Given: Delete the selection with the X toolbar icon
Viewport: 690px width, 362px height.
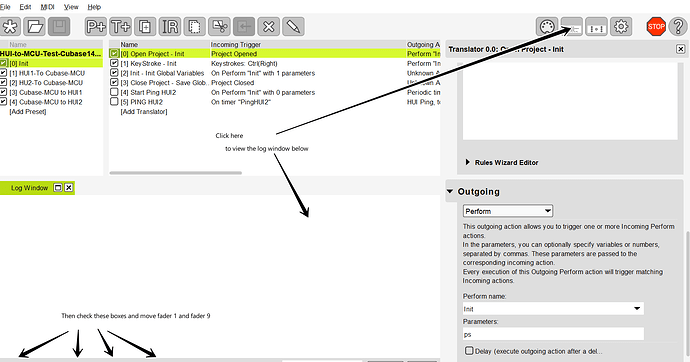Looking at the screenshot, I should pyautogui.click(x=268, y=27).
